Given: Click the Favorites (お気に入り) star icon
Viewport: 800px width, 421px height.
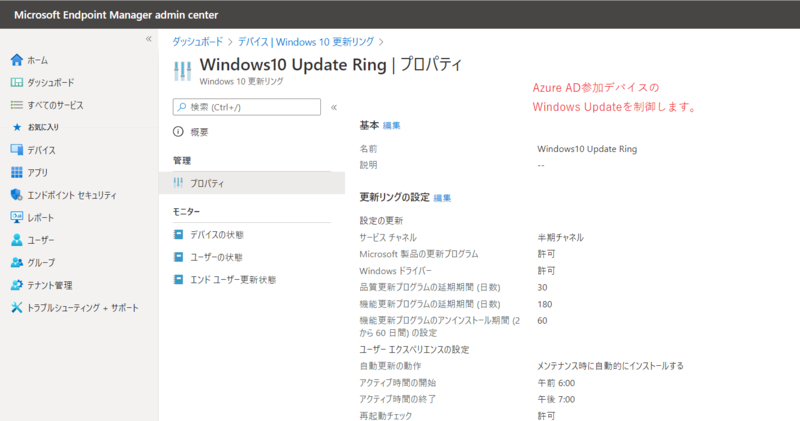Looking at the screenshot, I should coord(17,127).
